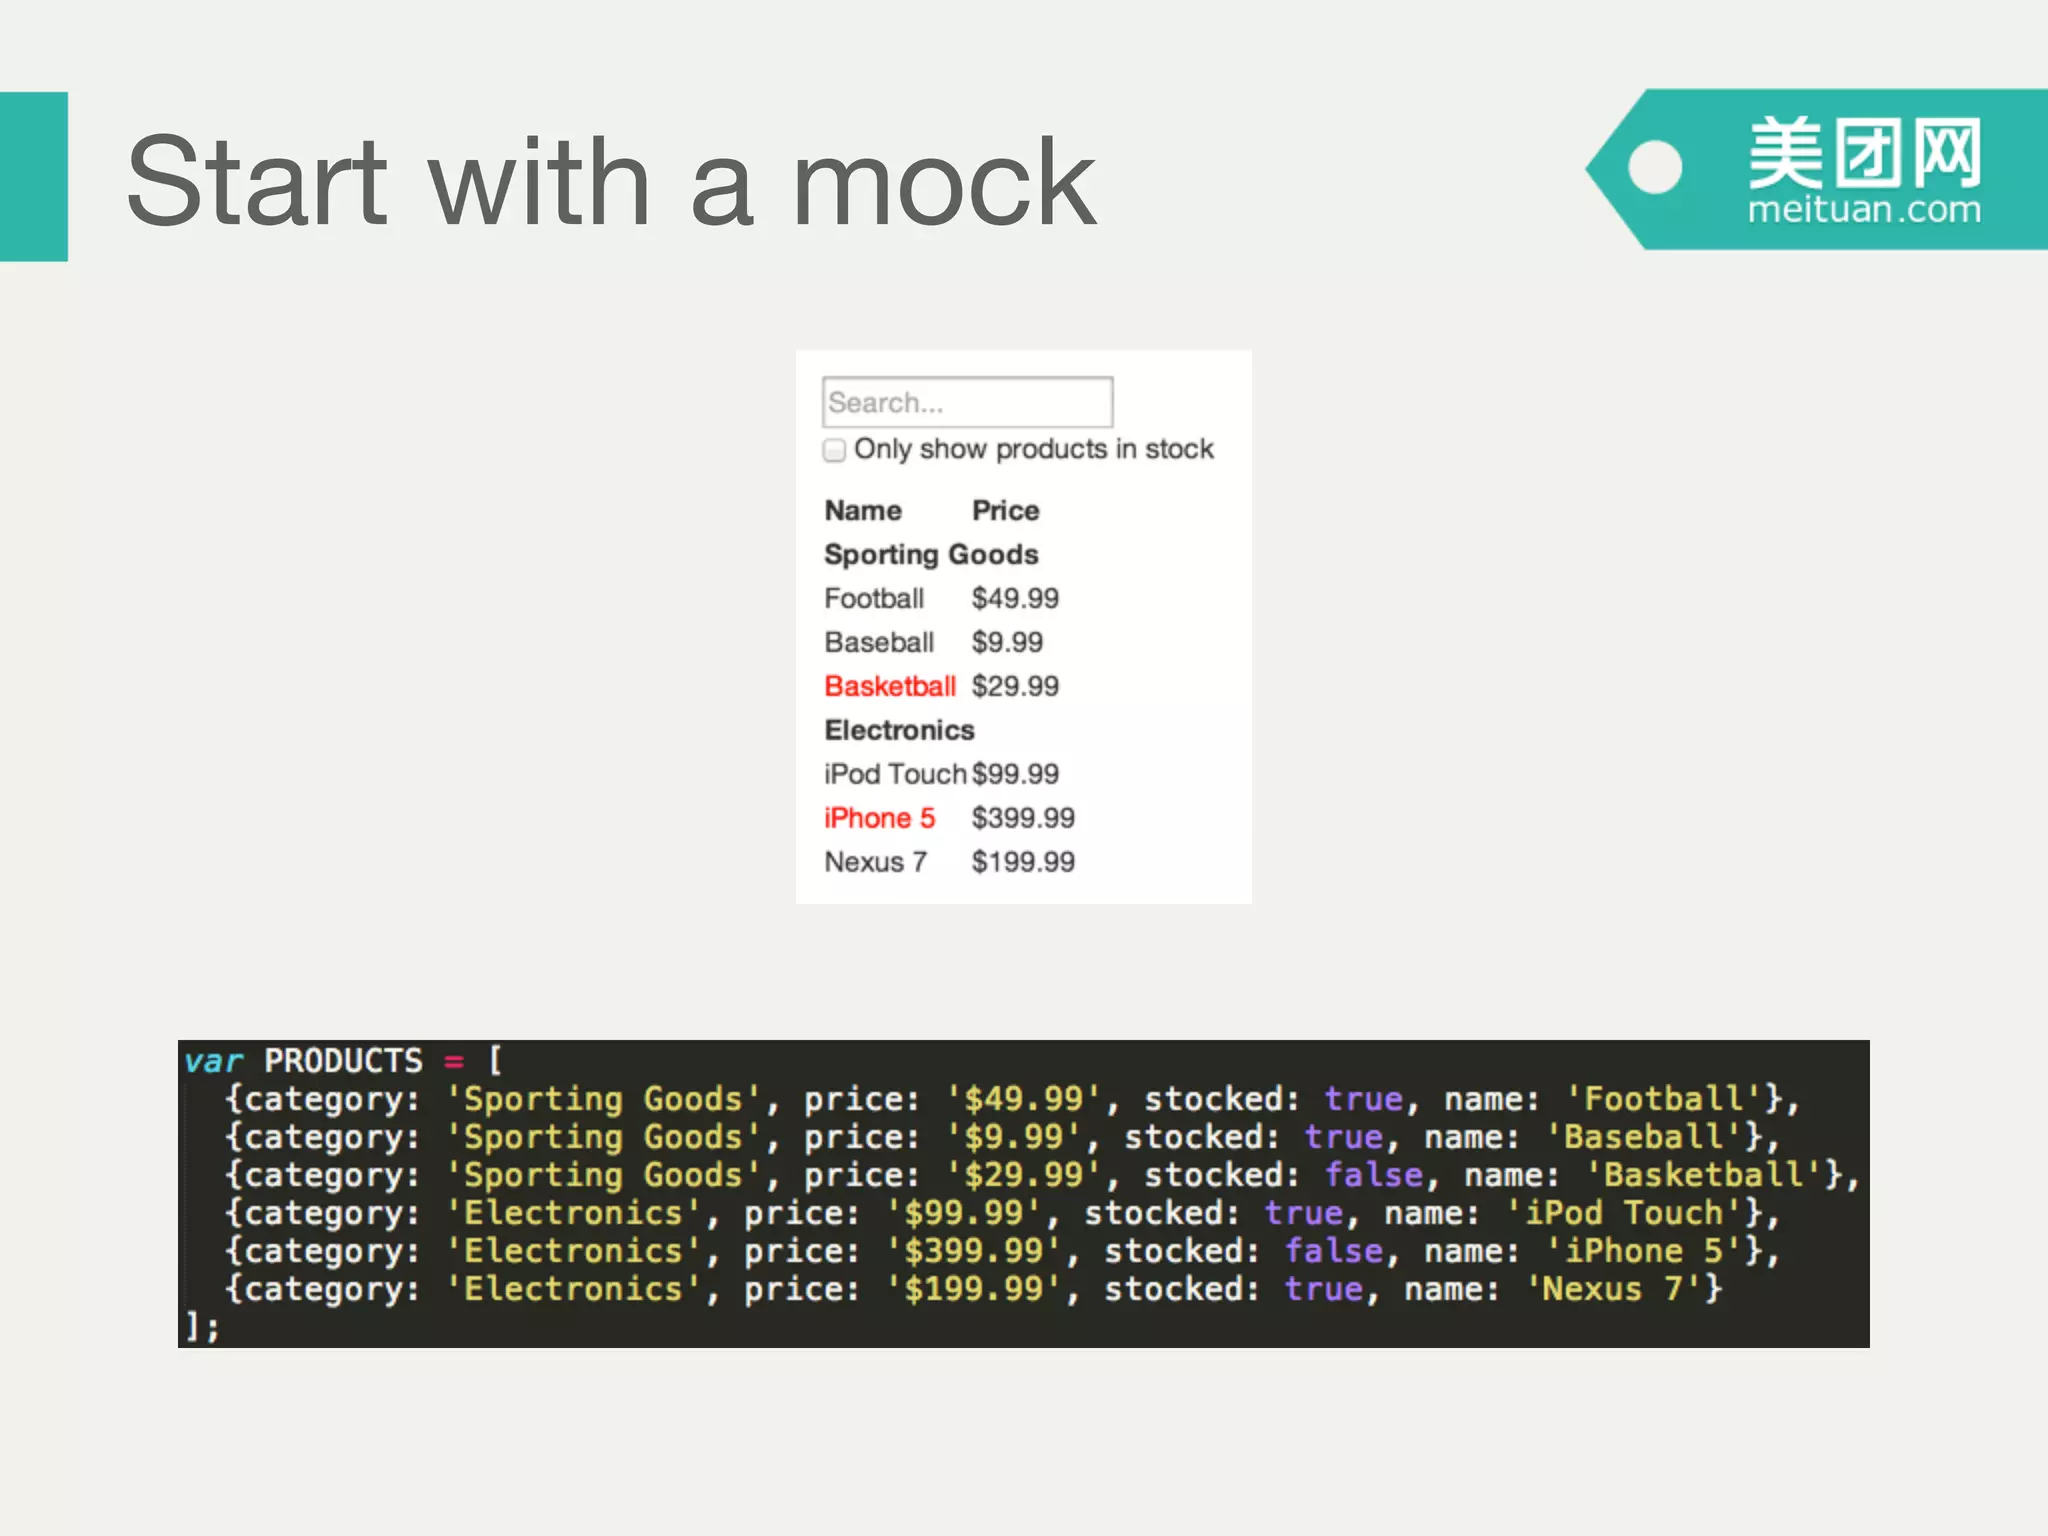Click the '$49.99' price cell

click(x=1015, y=598)
